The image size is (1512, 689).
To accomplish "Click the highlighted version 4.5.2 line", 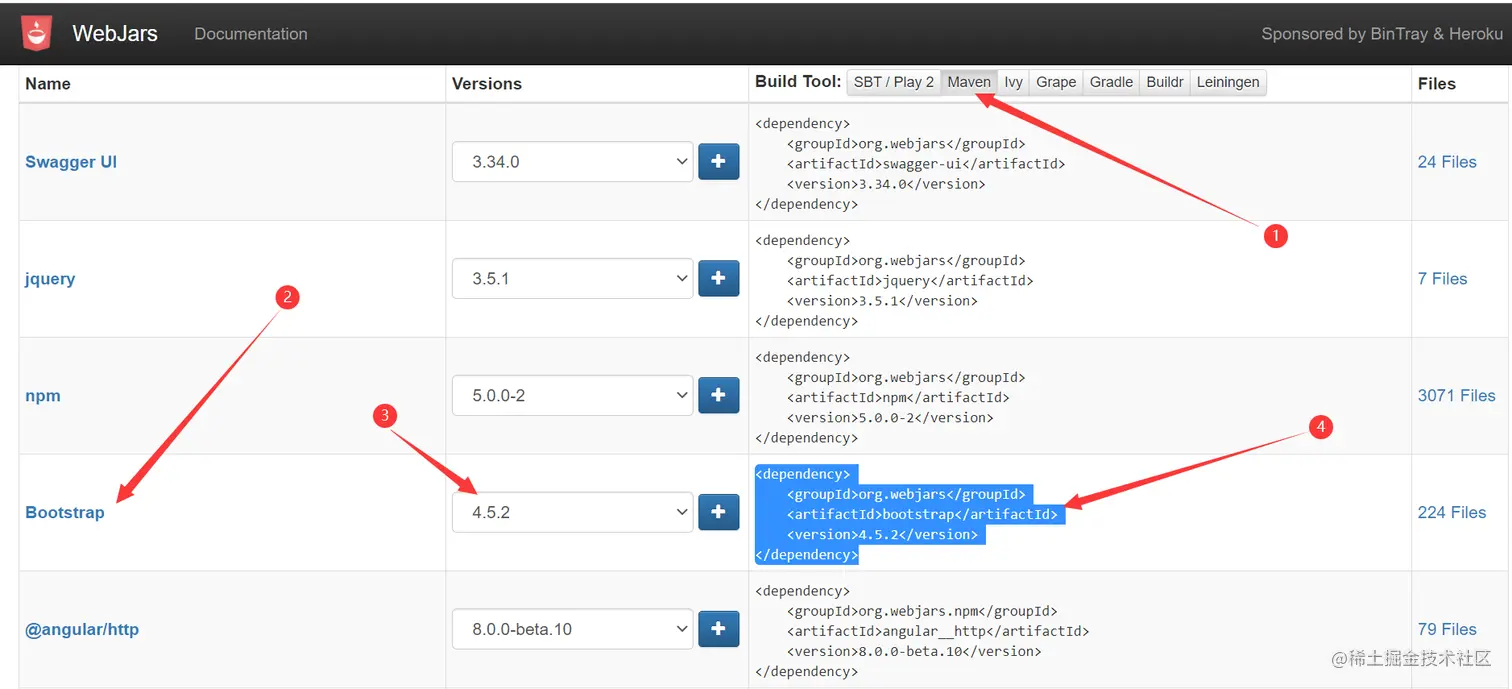I will (882, 534).
